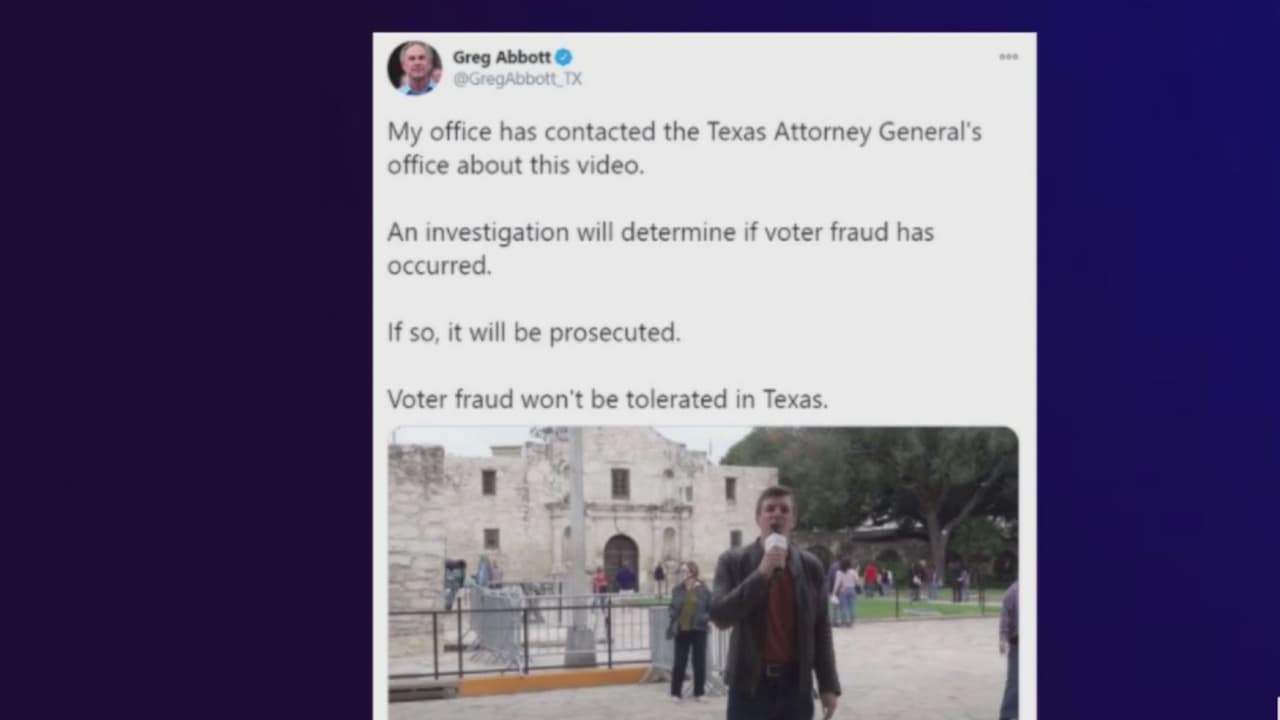Click the arched Alamo doorway in the video
1280x720 pixels.
[621, 559]
